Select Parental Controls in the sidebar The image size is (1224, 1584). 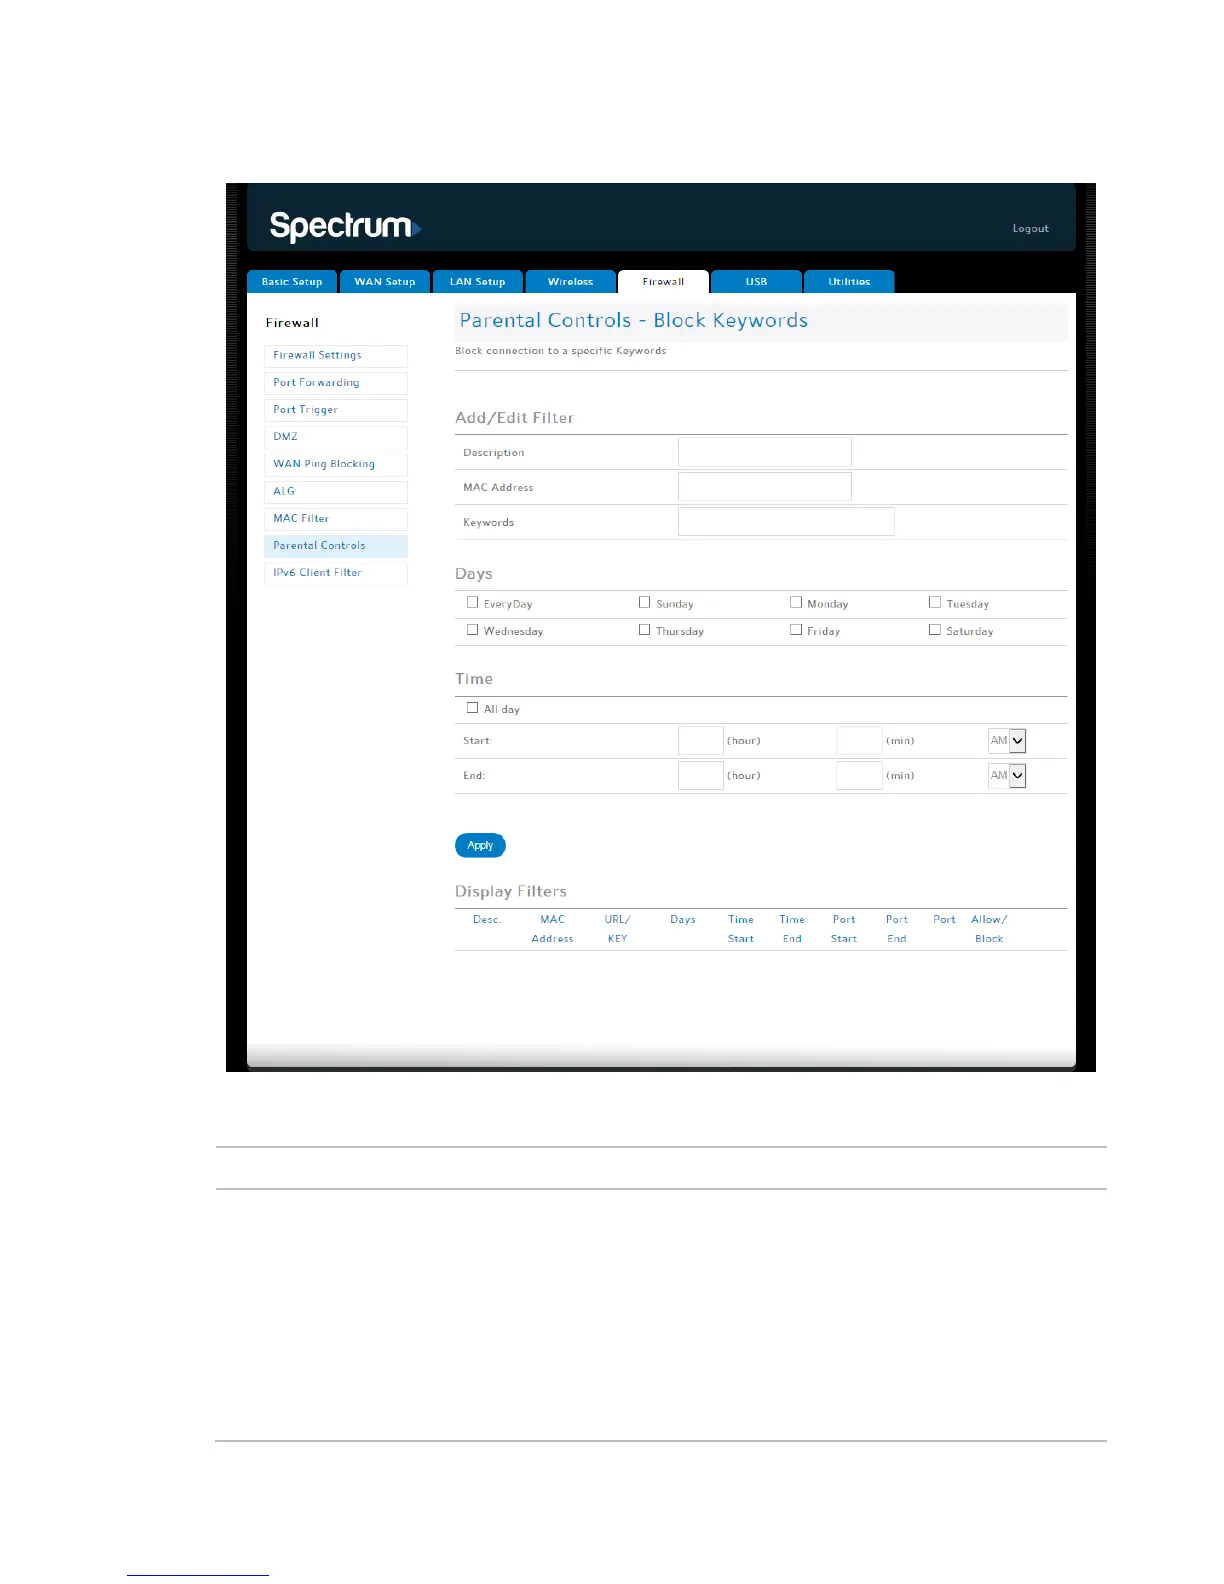336,546
